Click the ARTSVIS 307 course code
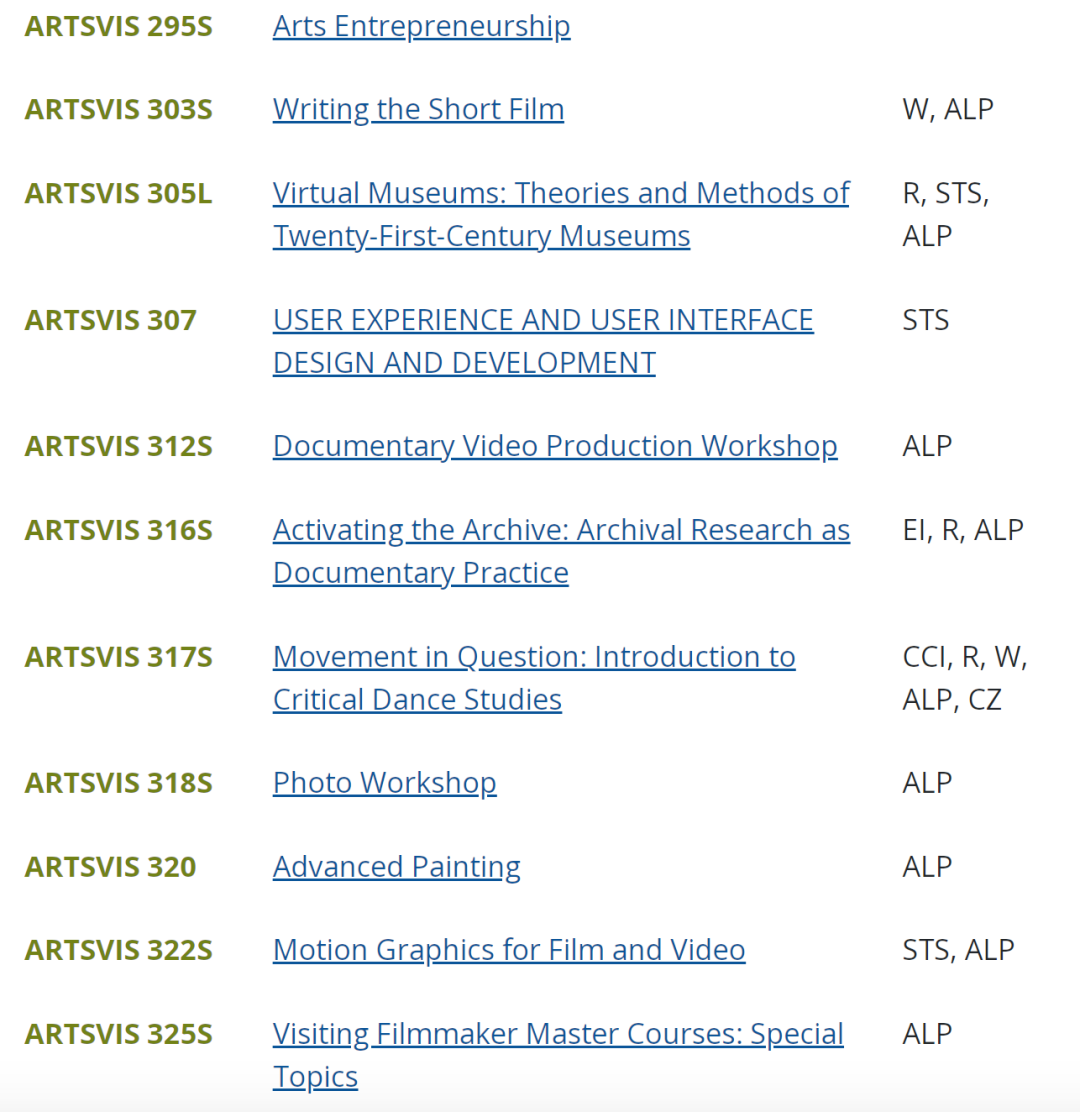Image resolution: width=1080 pixels, height=1112 pixels. tap(110, 320)
